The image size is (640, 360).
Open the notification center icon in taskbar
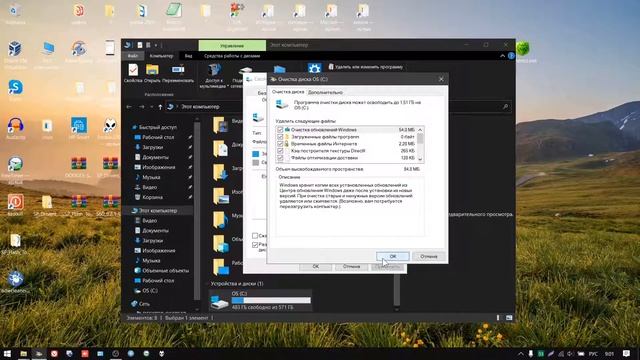click(626, 353)
